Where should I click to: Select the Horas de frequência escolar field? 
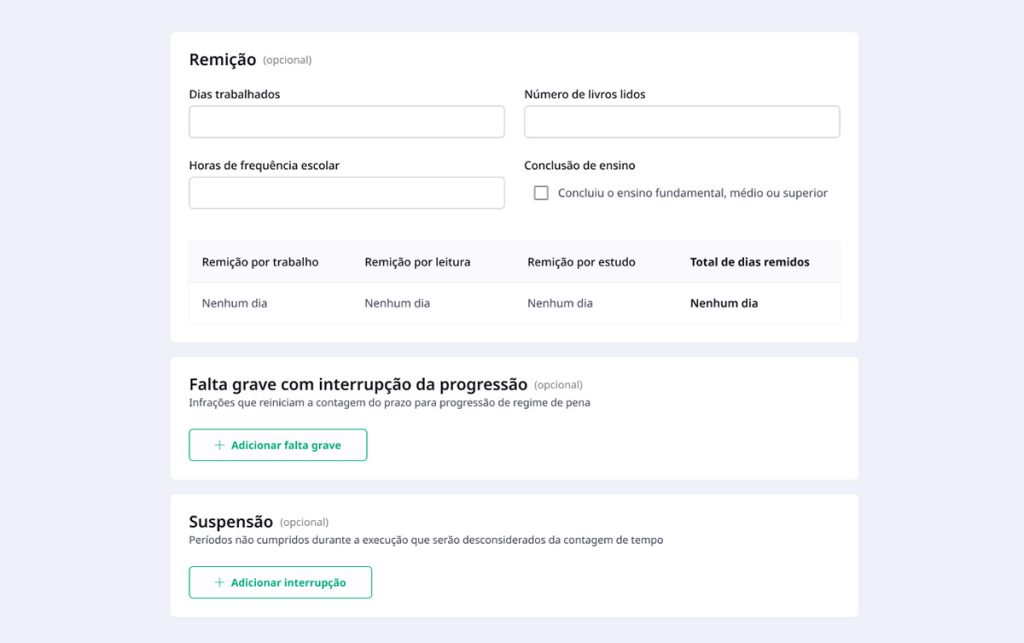346,193
